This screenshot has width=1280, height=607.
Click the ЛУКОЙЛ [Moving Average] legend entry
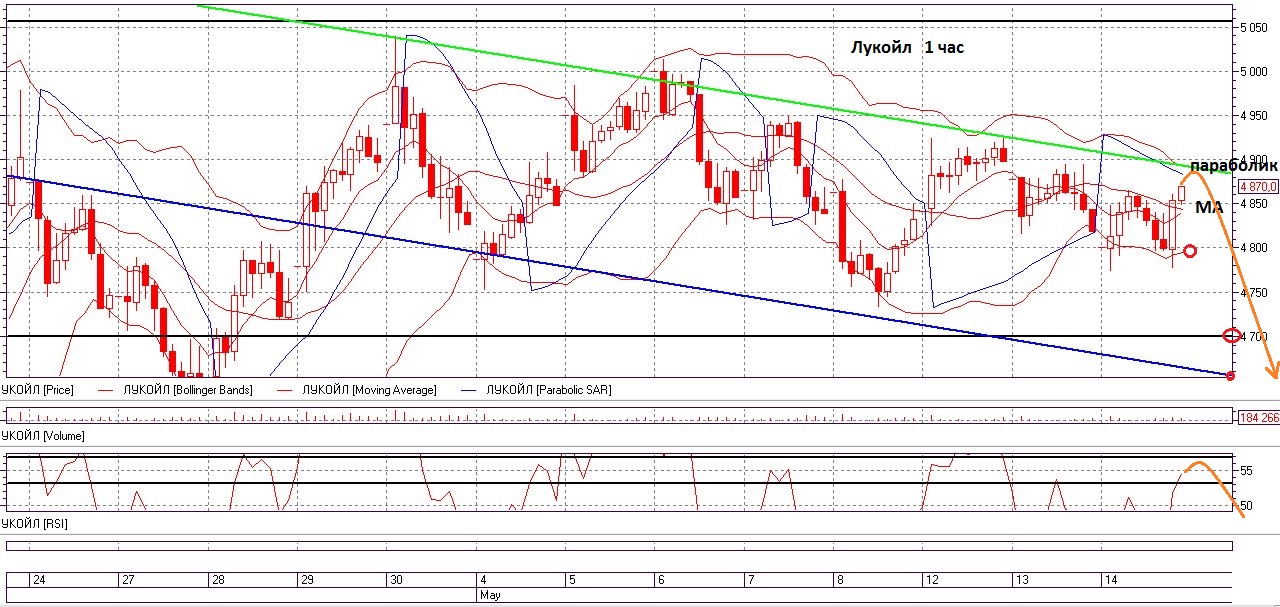coord(358,390)
